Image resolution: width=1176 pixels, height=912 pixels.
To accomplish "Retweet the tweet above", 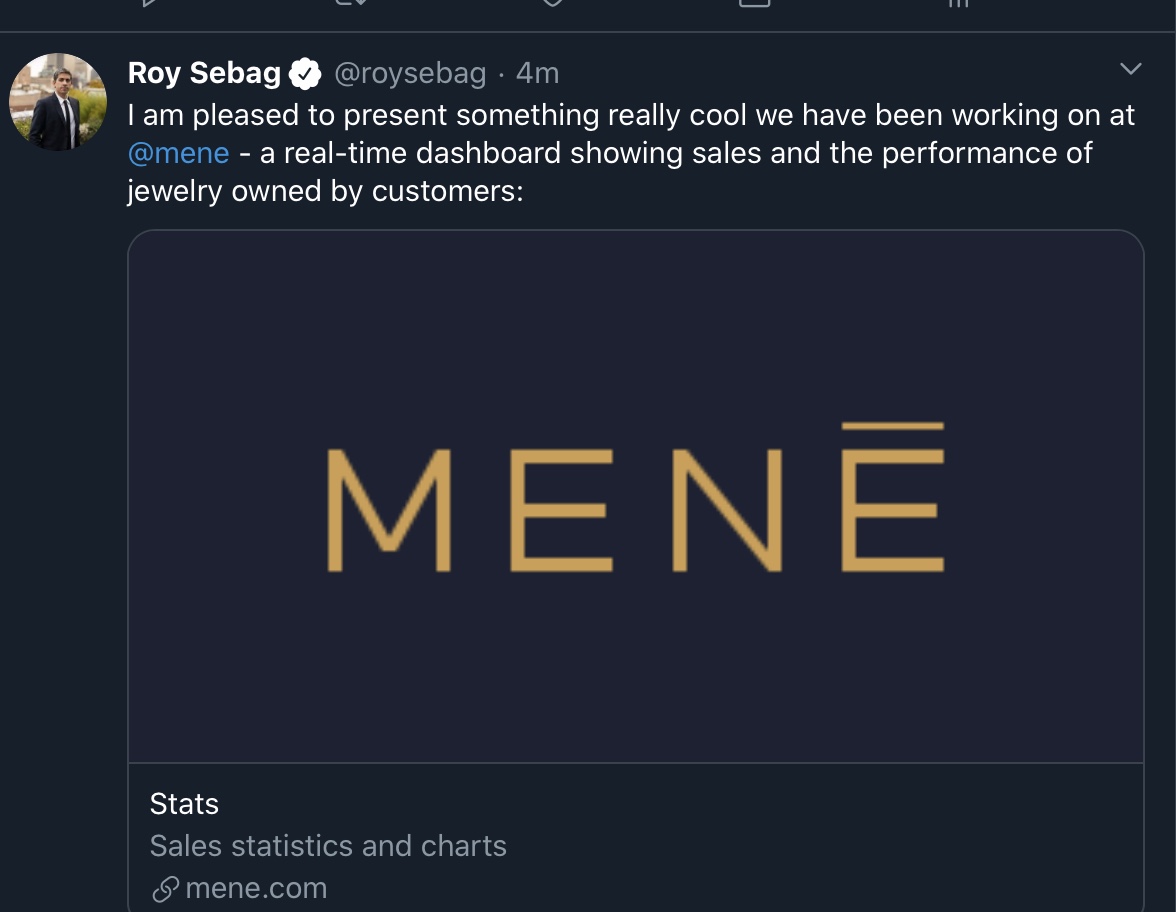I will pos(352,3).
